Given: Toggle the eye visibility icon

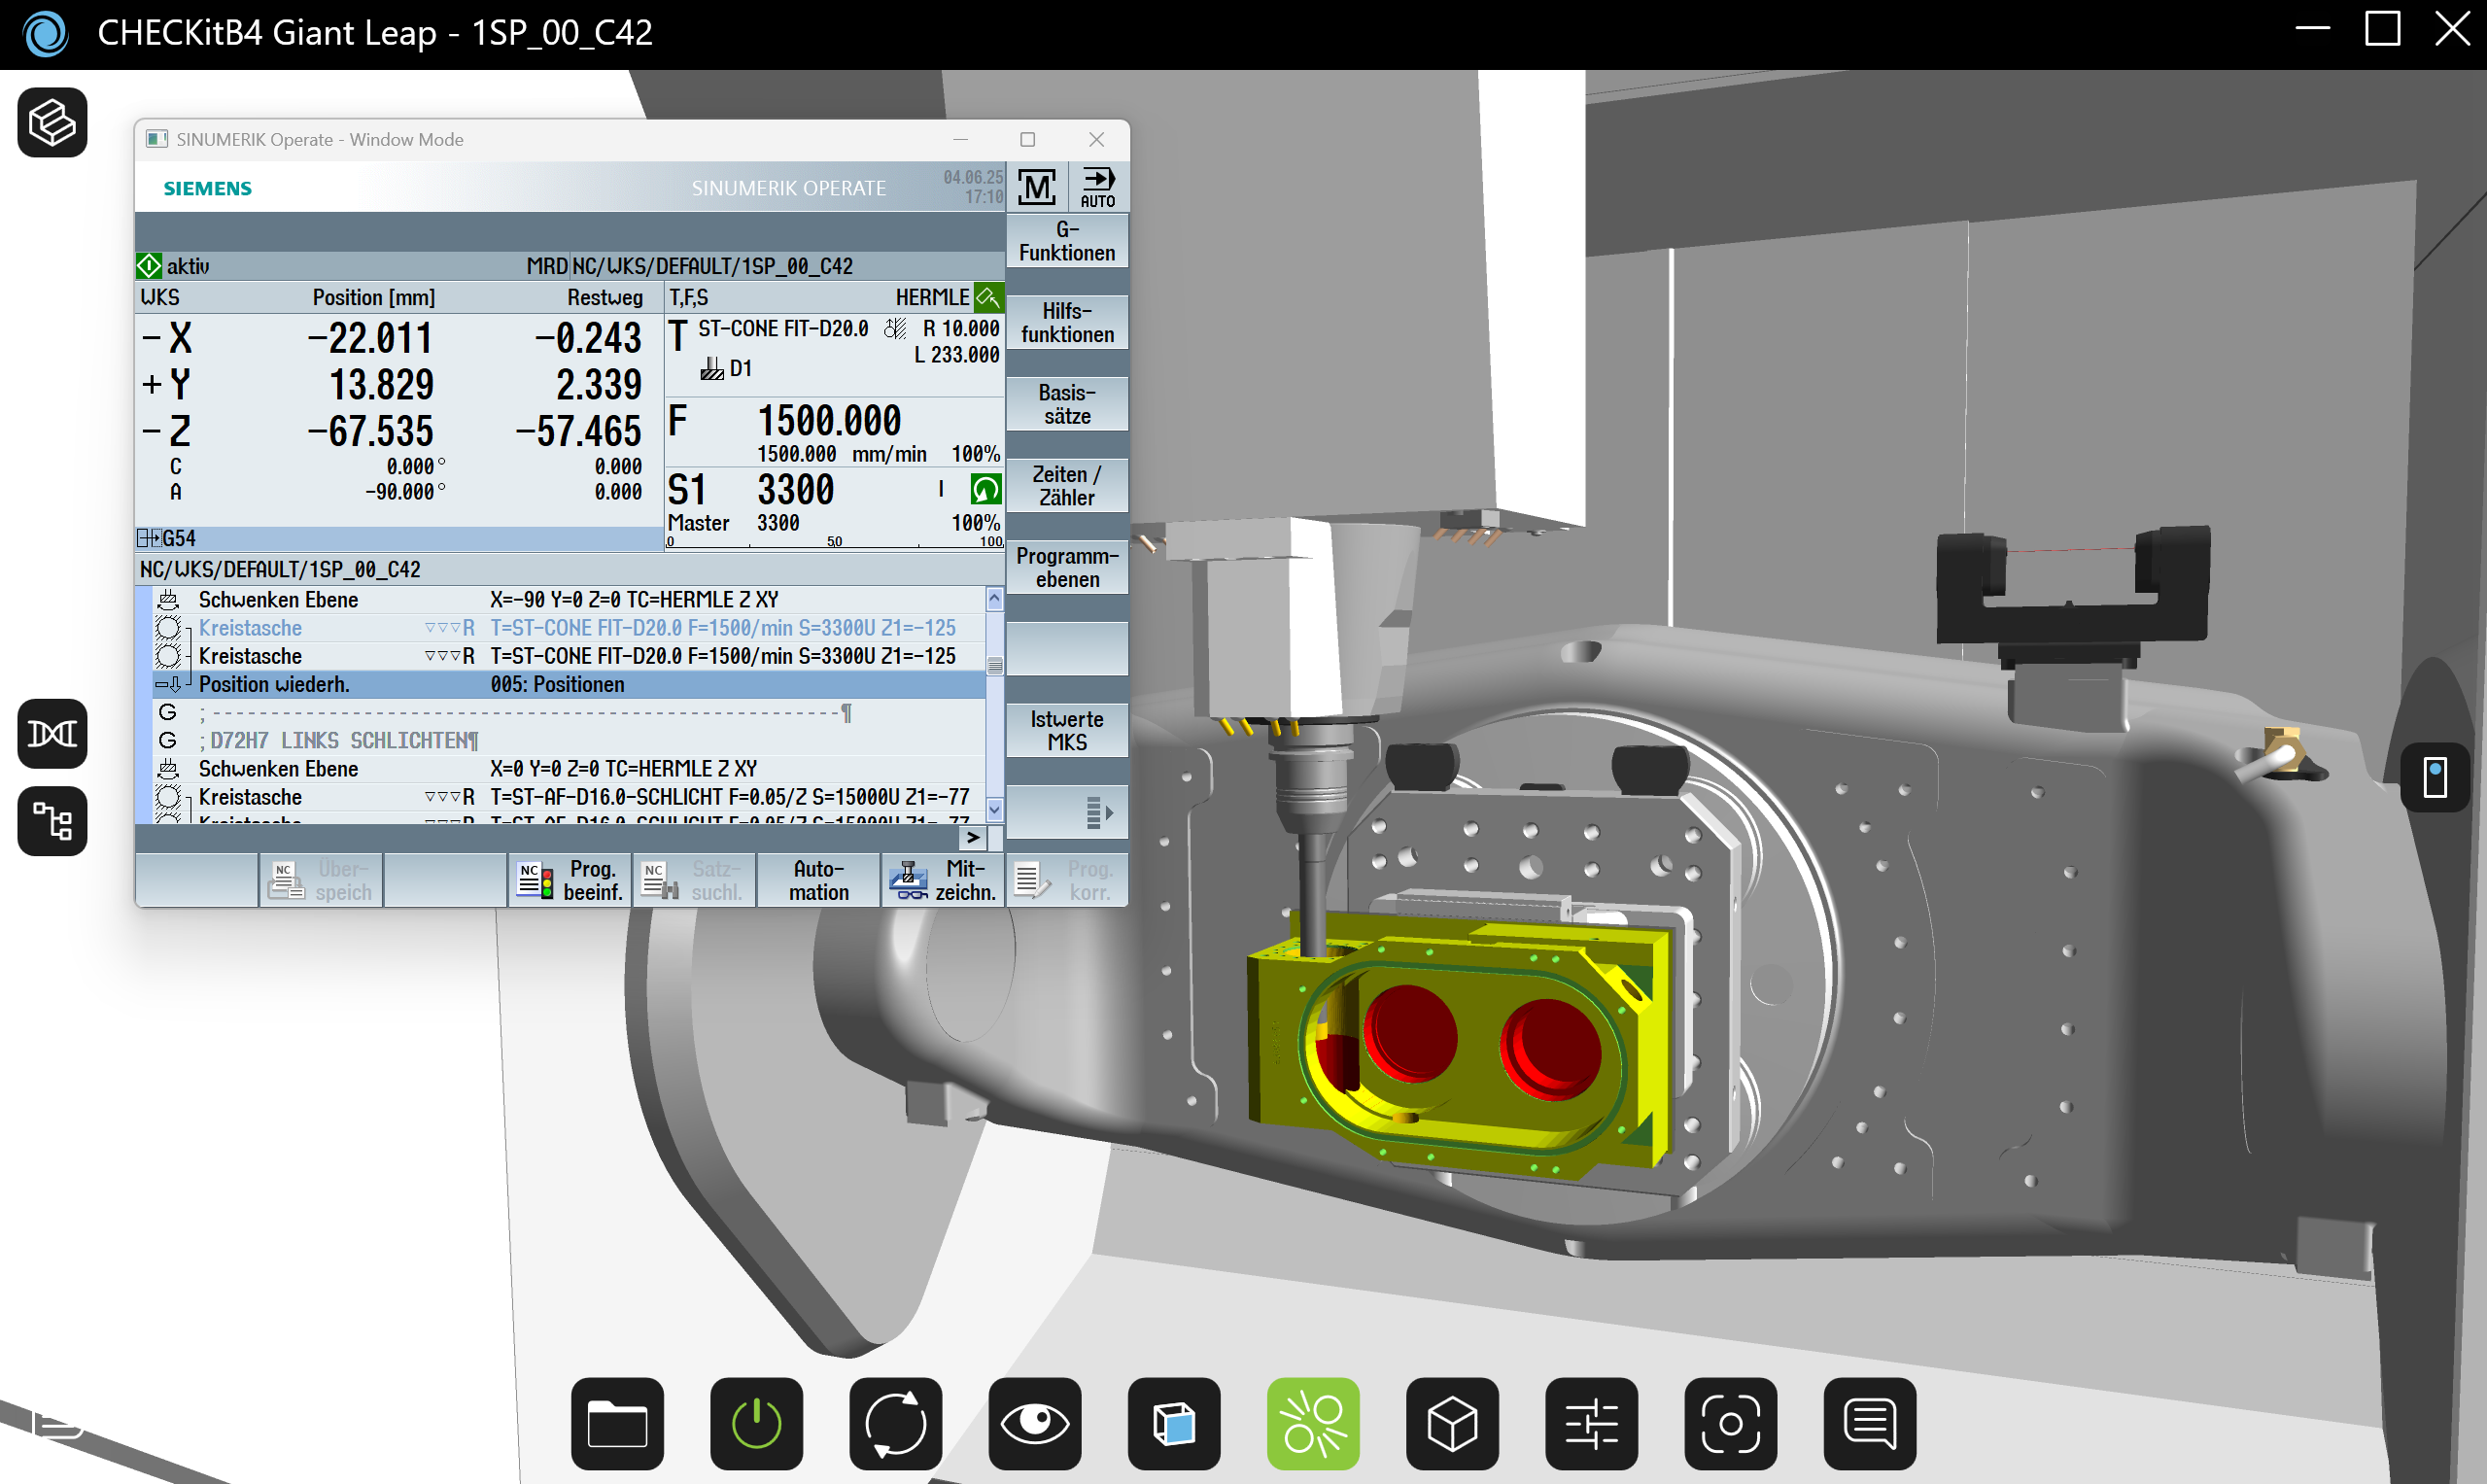Looking at the screenshot, I should pyautogui.click(x=1034, y=1423).
